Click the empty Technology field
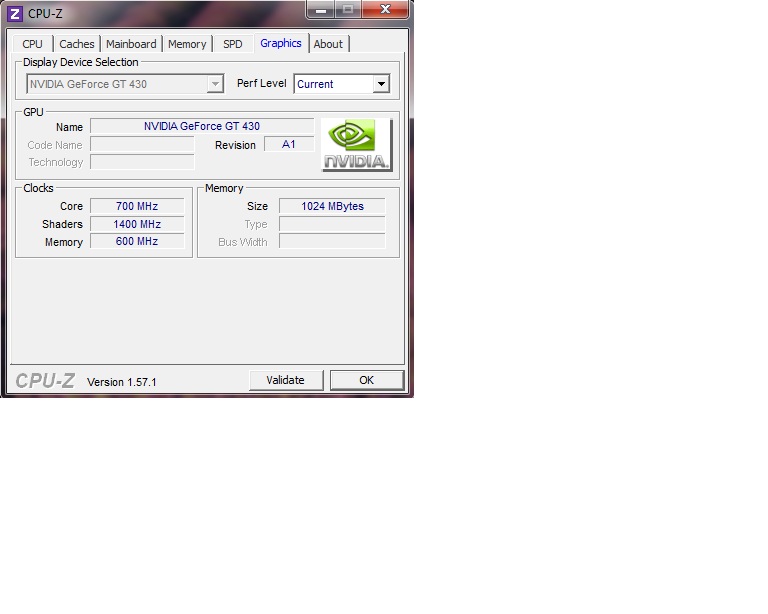 coord(142,162)
